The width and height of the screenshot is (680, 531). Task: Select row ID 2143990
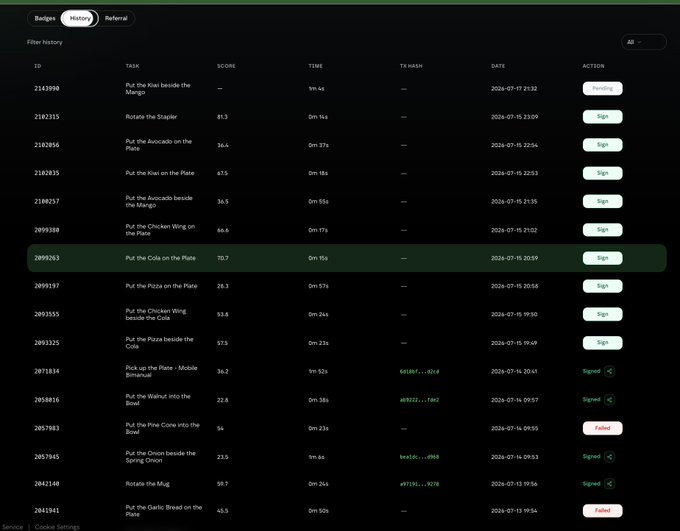click(47, 88)
